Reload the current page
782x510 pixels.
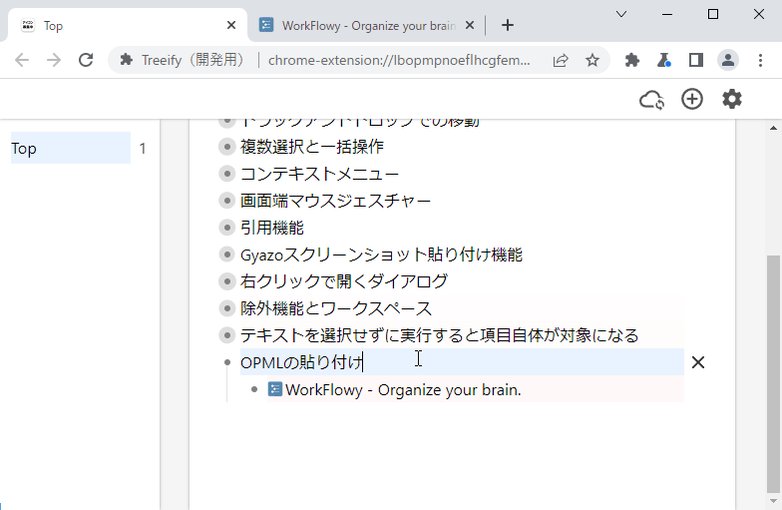pos(86,60)
